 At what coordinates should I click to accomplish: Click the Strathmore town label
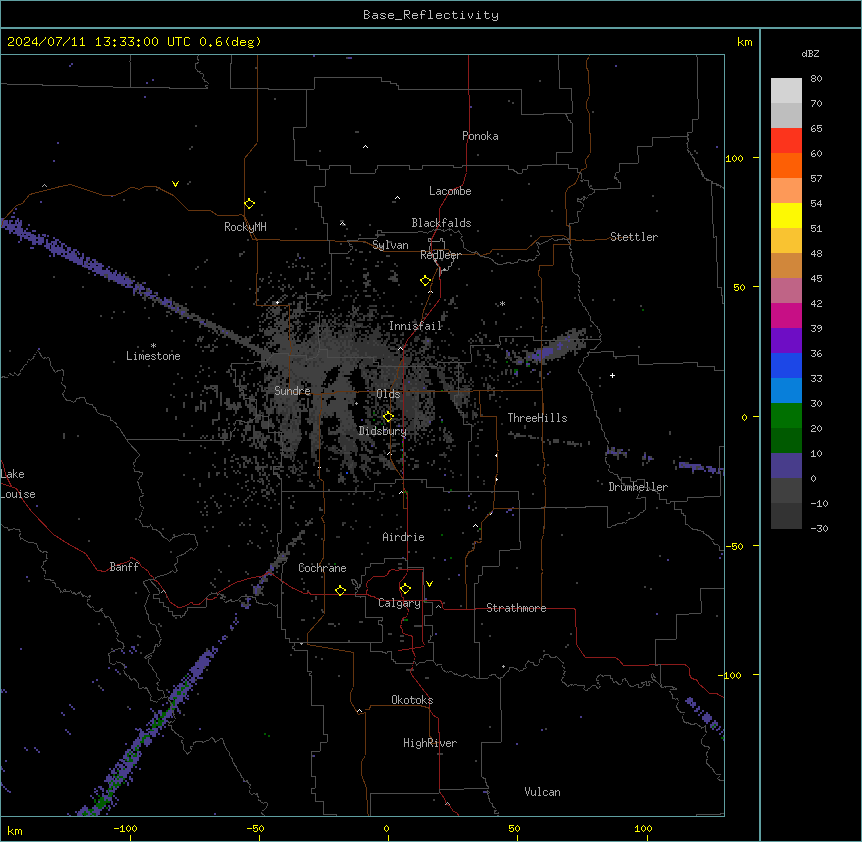coord(516,608)
